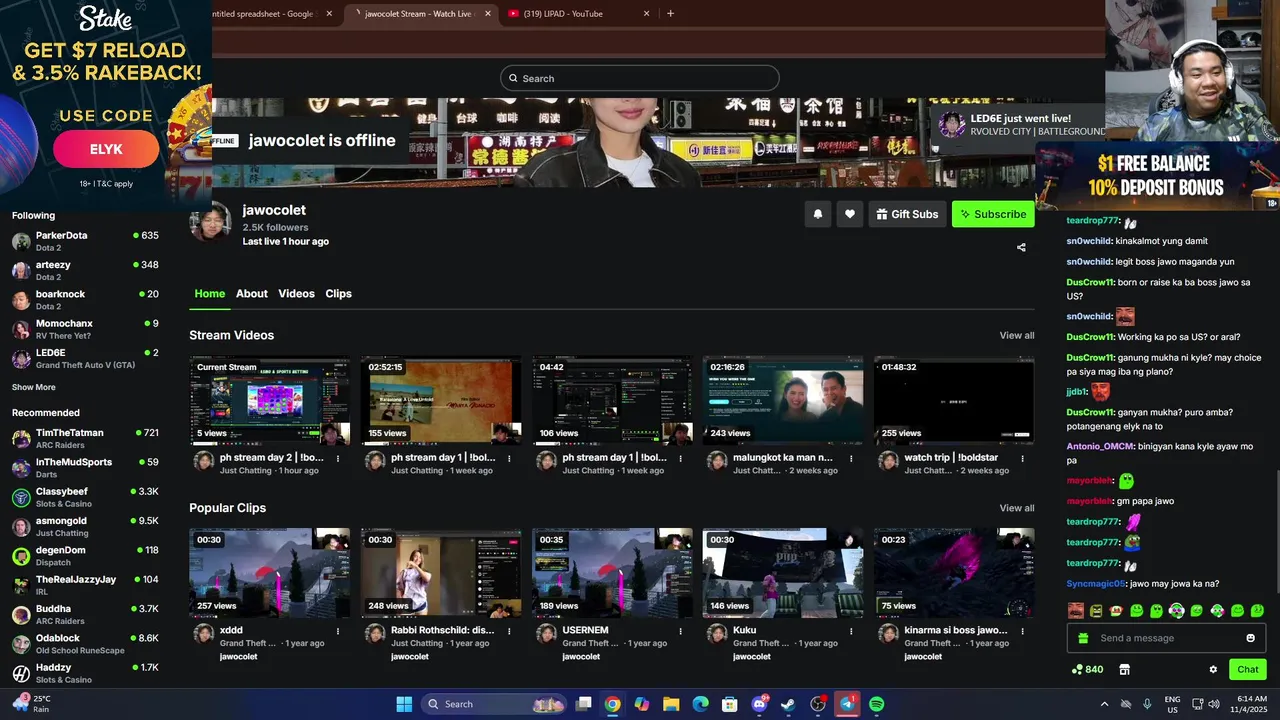This screenshot has width=1280, height=720.
Task: Expand followed channels with Show More
Action: (x=34, y=387)
